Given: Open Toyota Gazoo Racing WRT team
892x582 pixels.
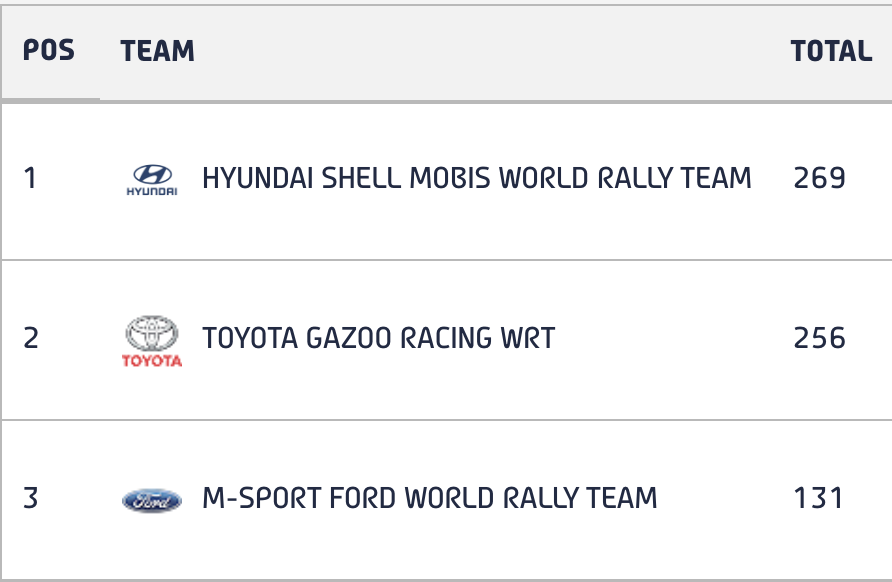Looking at the screenshot, I should pyautogui.click(x=379, y=338).
